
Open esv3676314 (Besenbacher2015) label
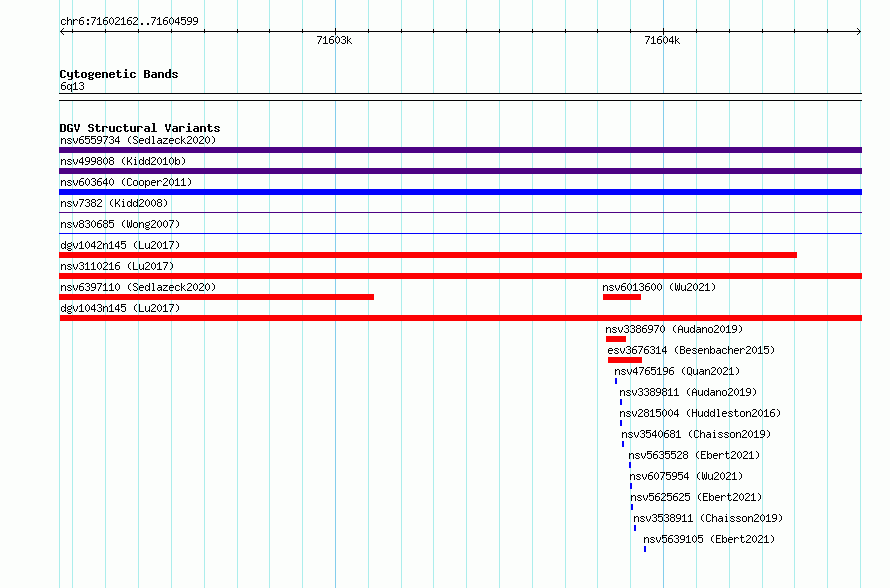691,350
